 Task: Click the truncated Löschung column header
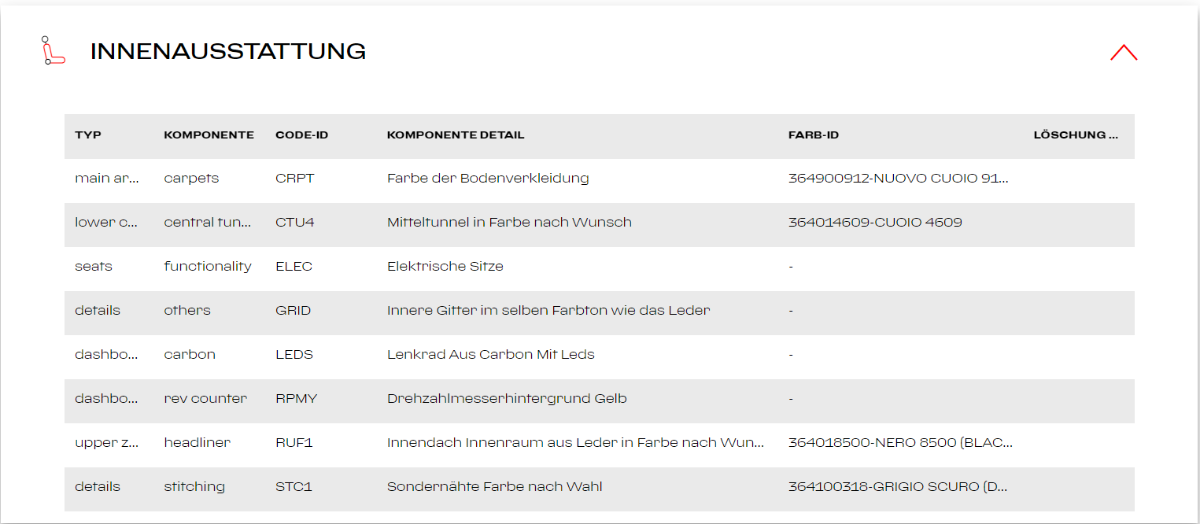[1075, 135]
